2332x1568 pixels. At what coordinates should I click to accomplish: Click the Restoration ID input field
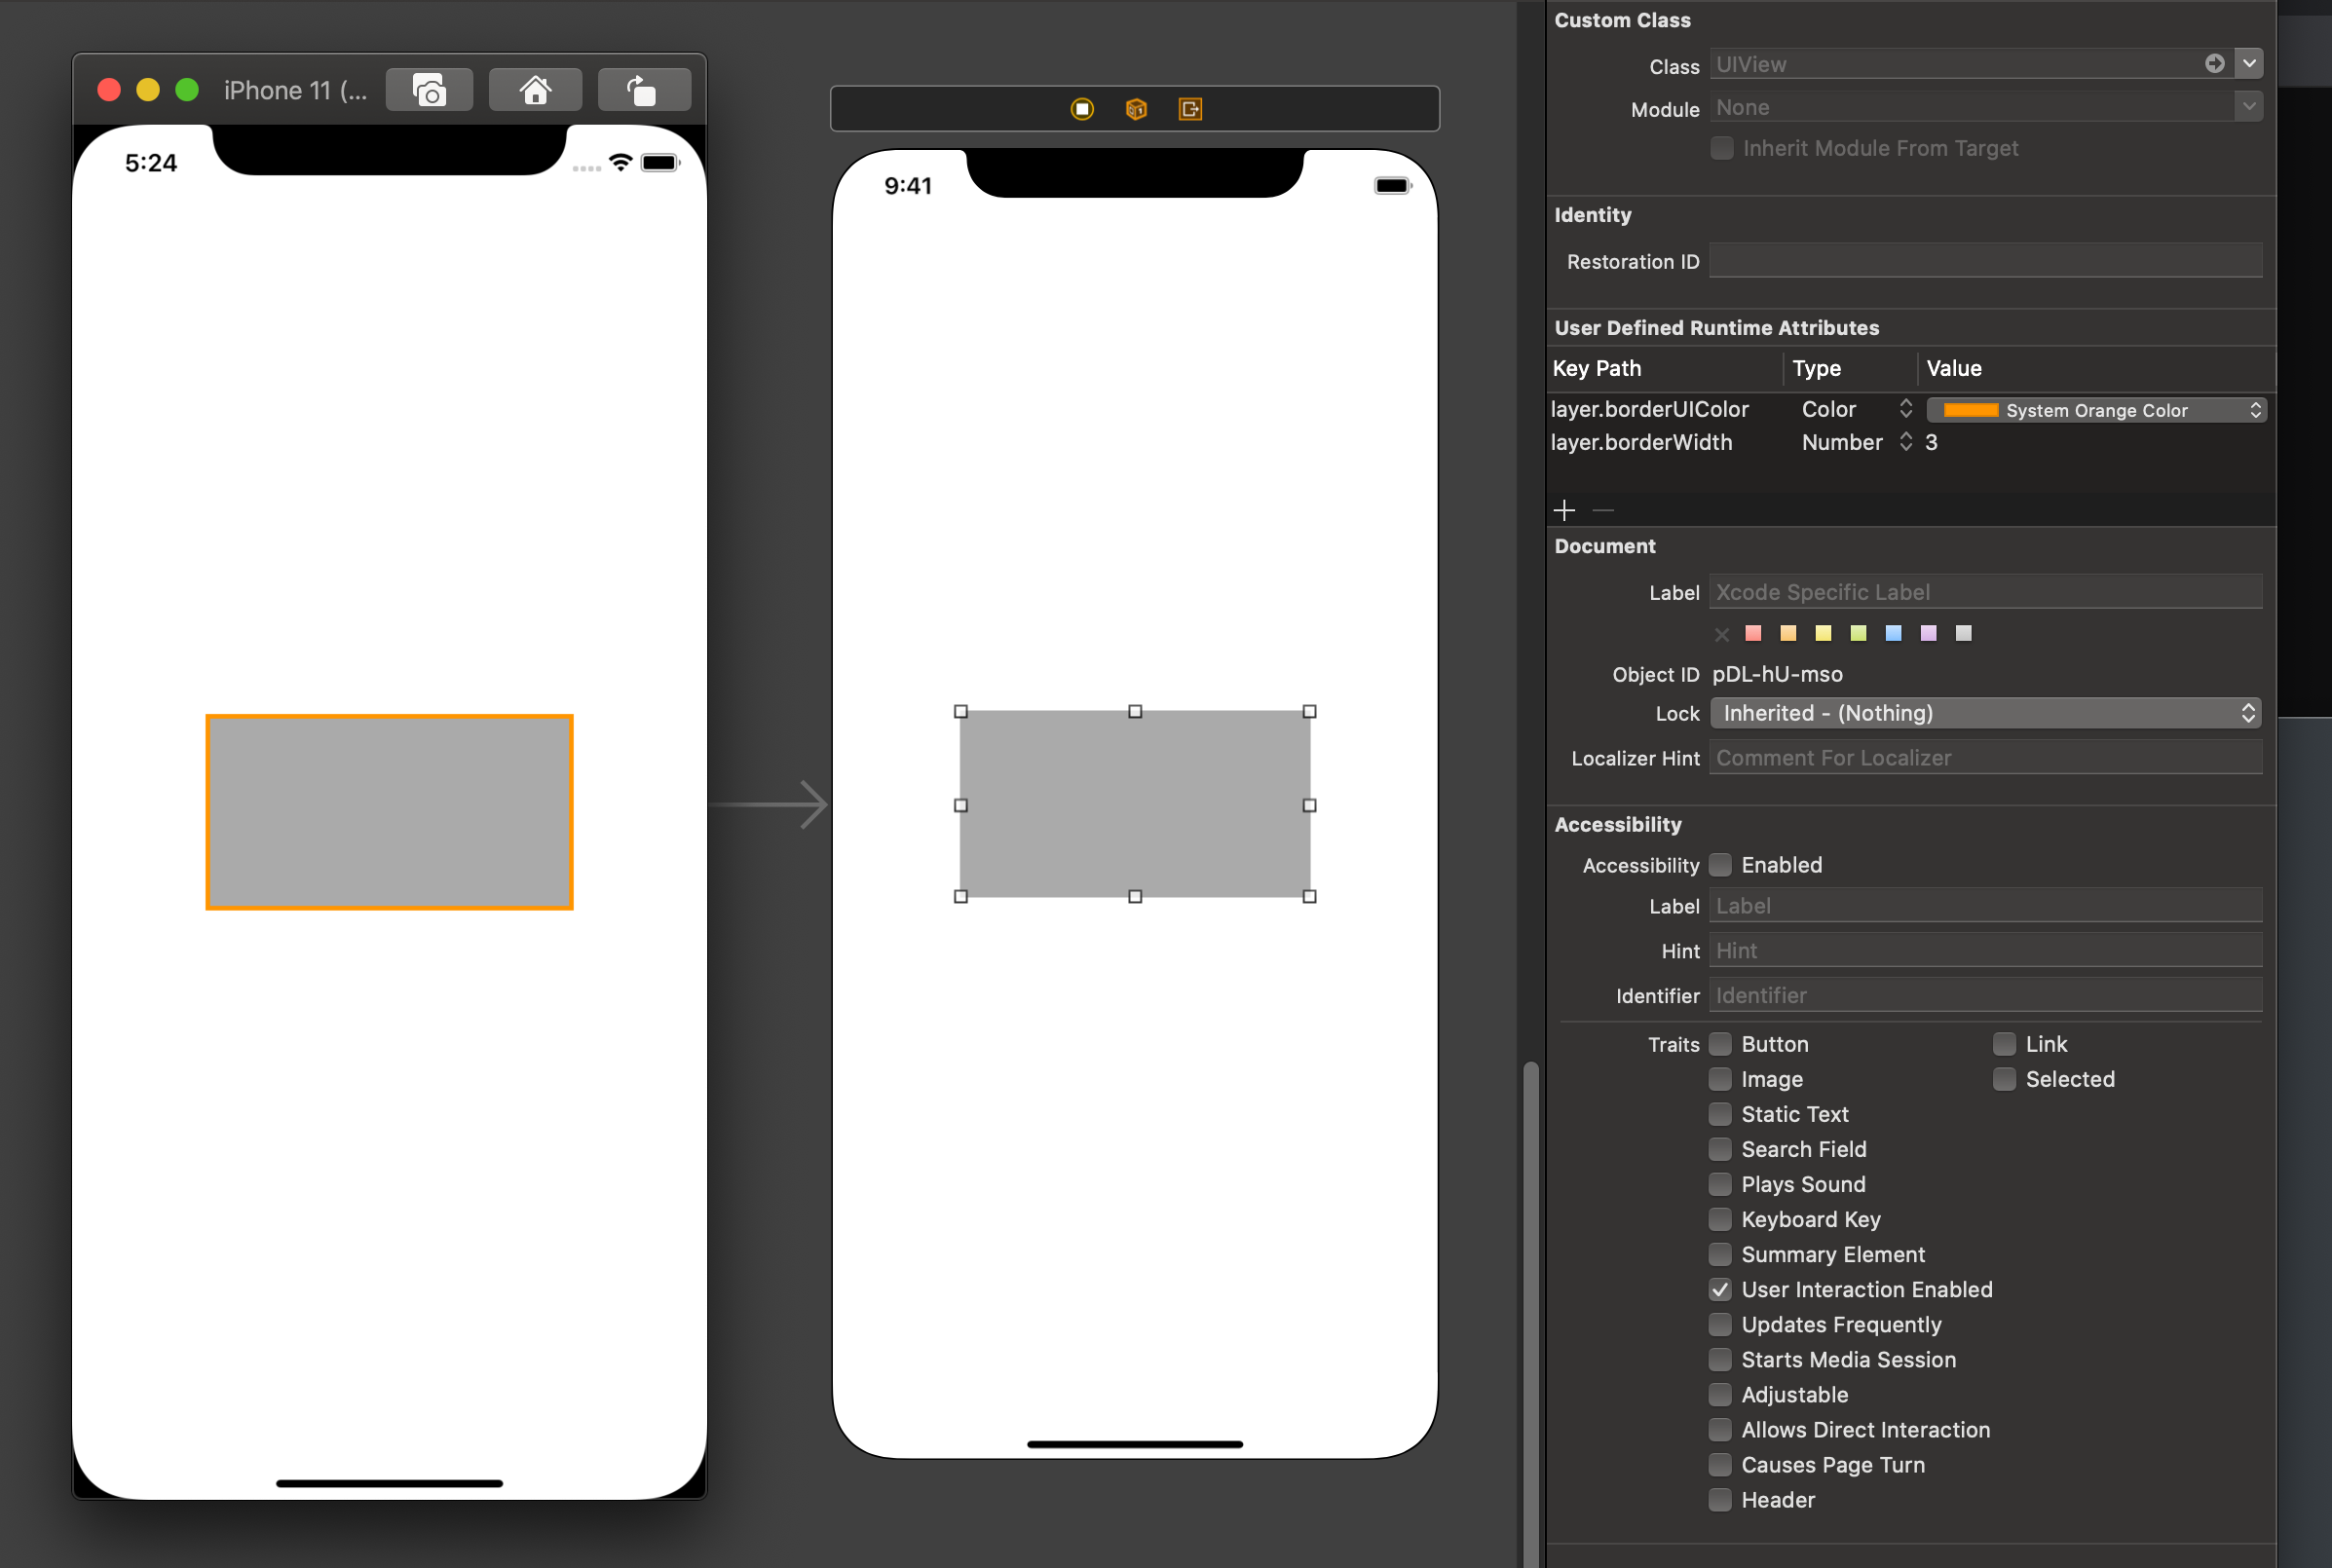pos(1985,261)
